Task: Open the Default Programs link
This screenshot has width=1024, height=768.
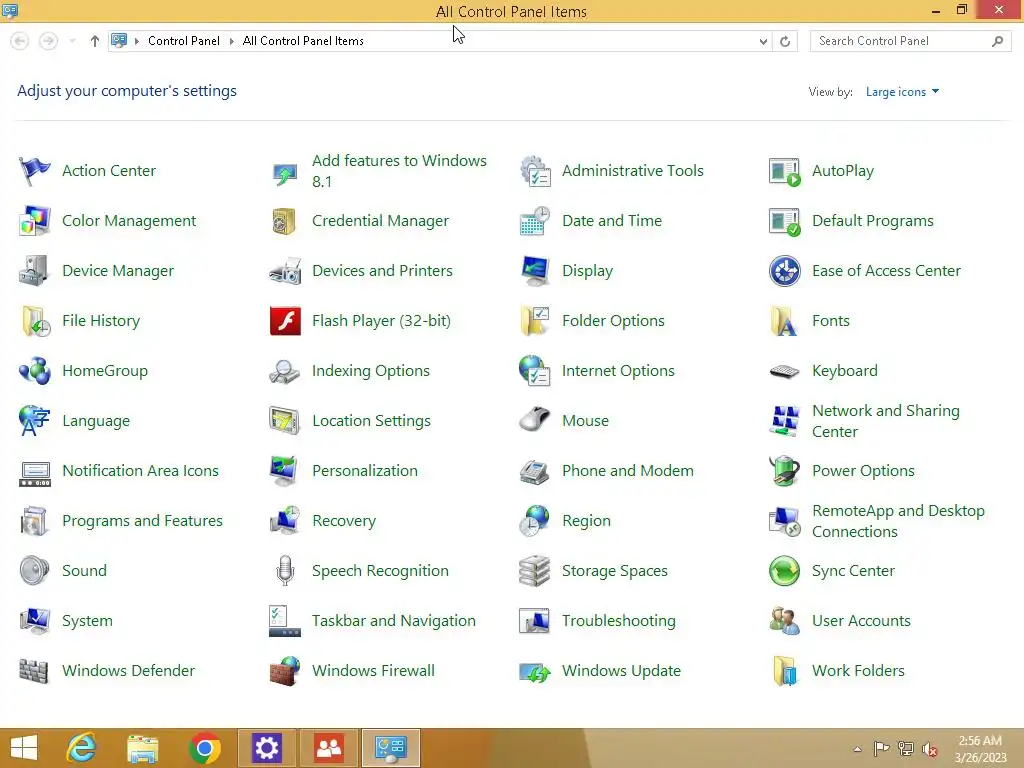Action: pyautogui.click(x=872, y=221)
